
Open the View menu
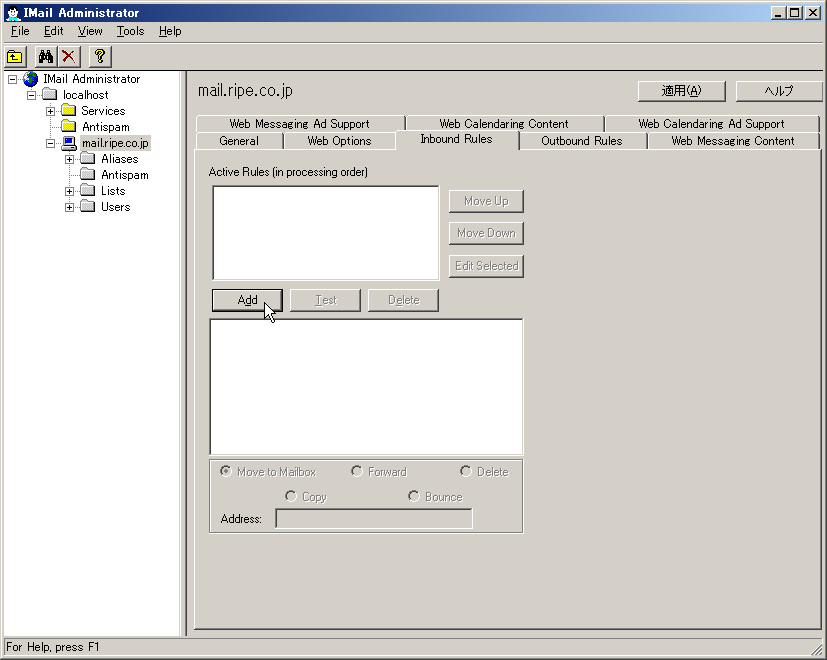click(x=90, y=31)
